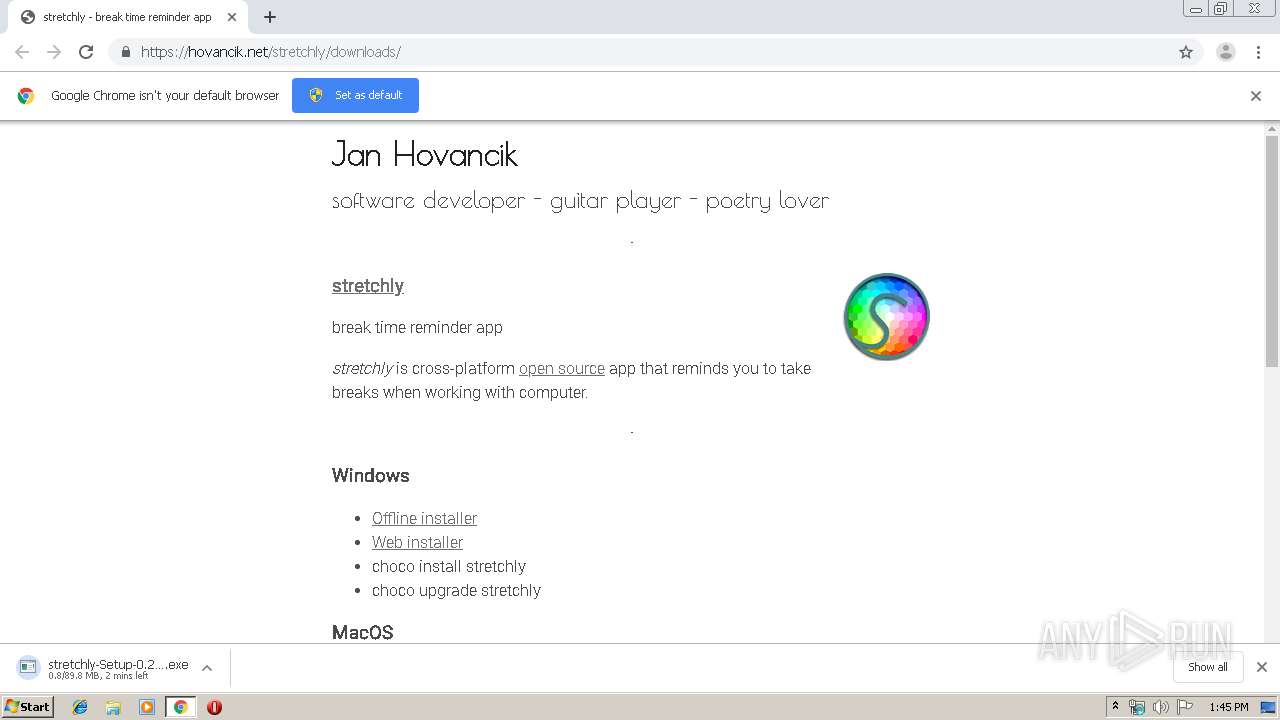Open the Action Center flag icon
The width and height of the screenshot is (1280, 720).
pos(1185,707)
